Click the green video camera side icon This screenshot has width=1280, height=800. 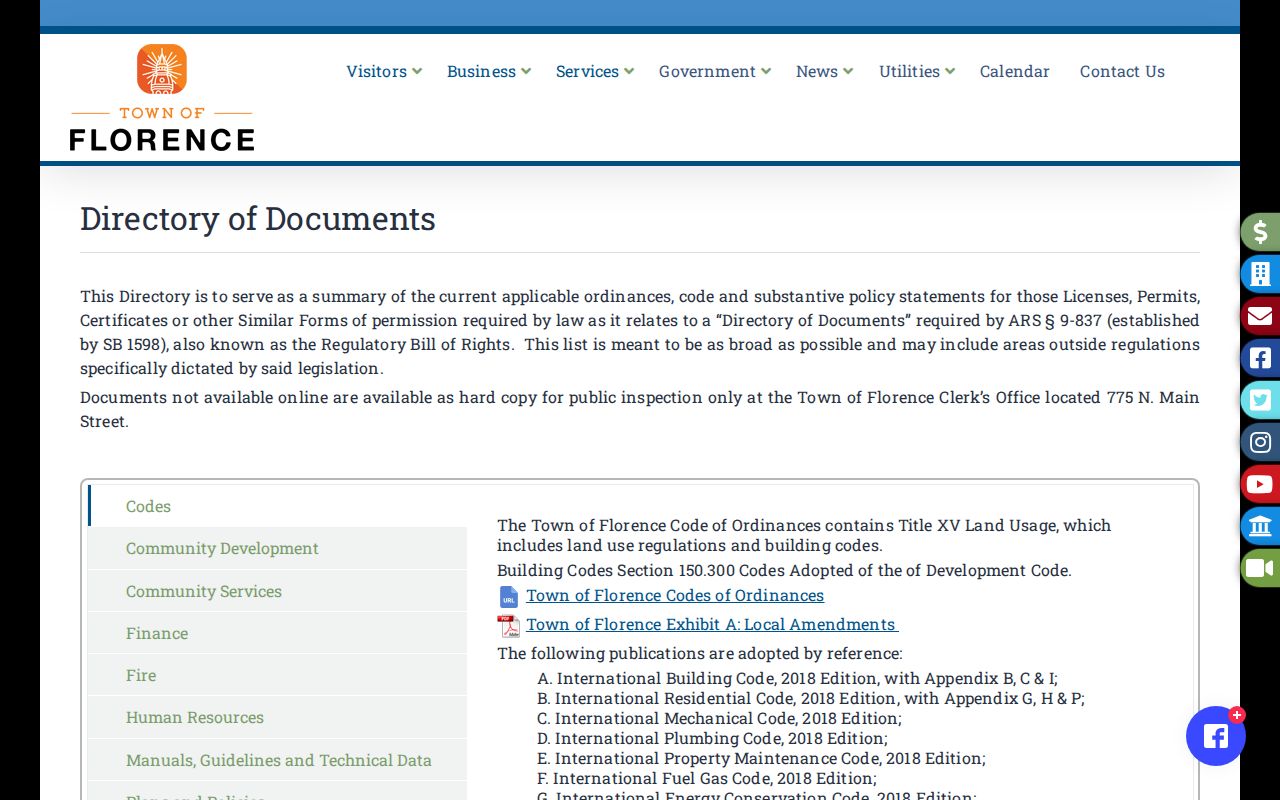pos(1260,569)
